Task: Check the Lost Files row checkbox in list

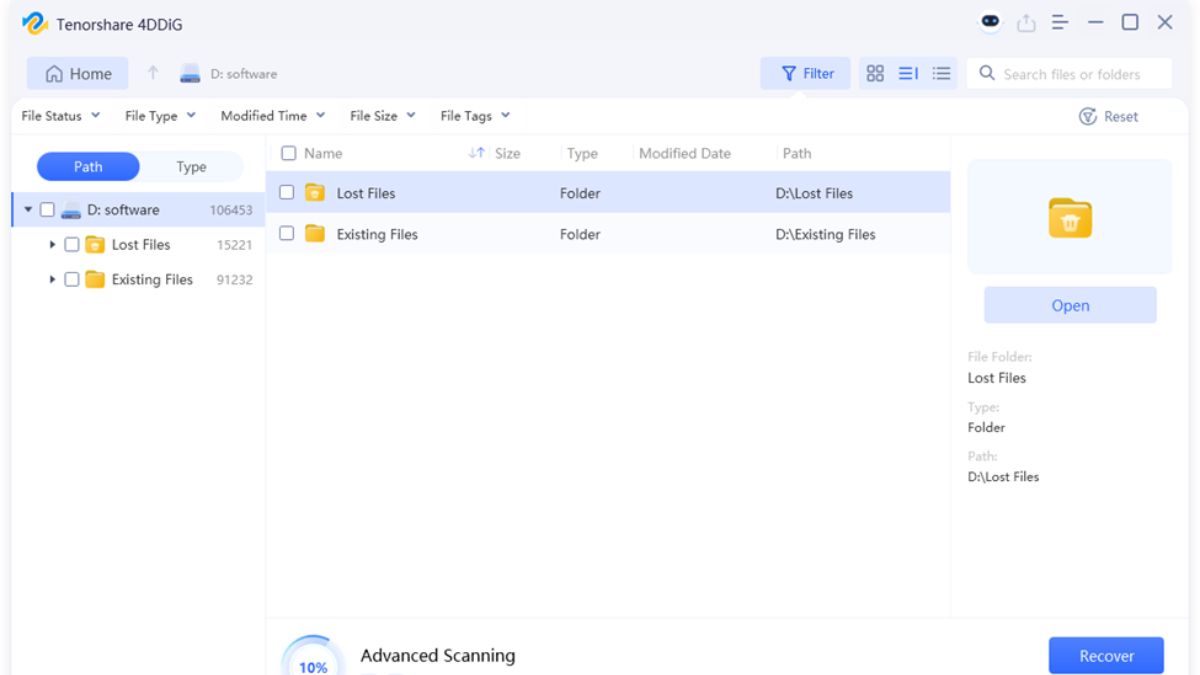Action: [286, 192]
